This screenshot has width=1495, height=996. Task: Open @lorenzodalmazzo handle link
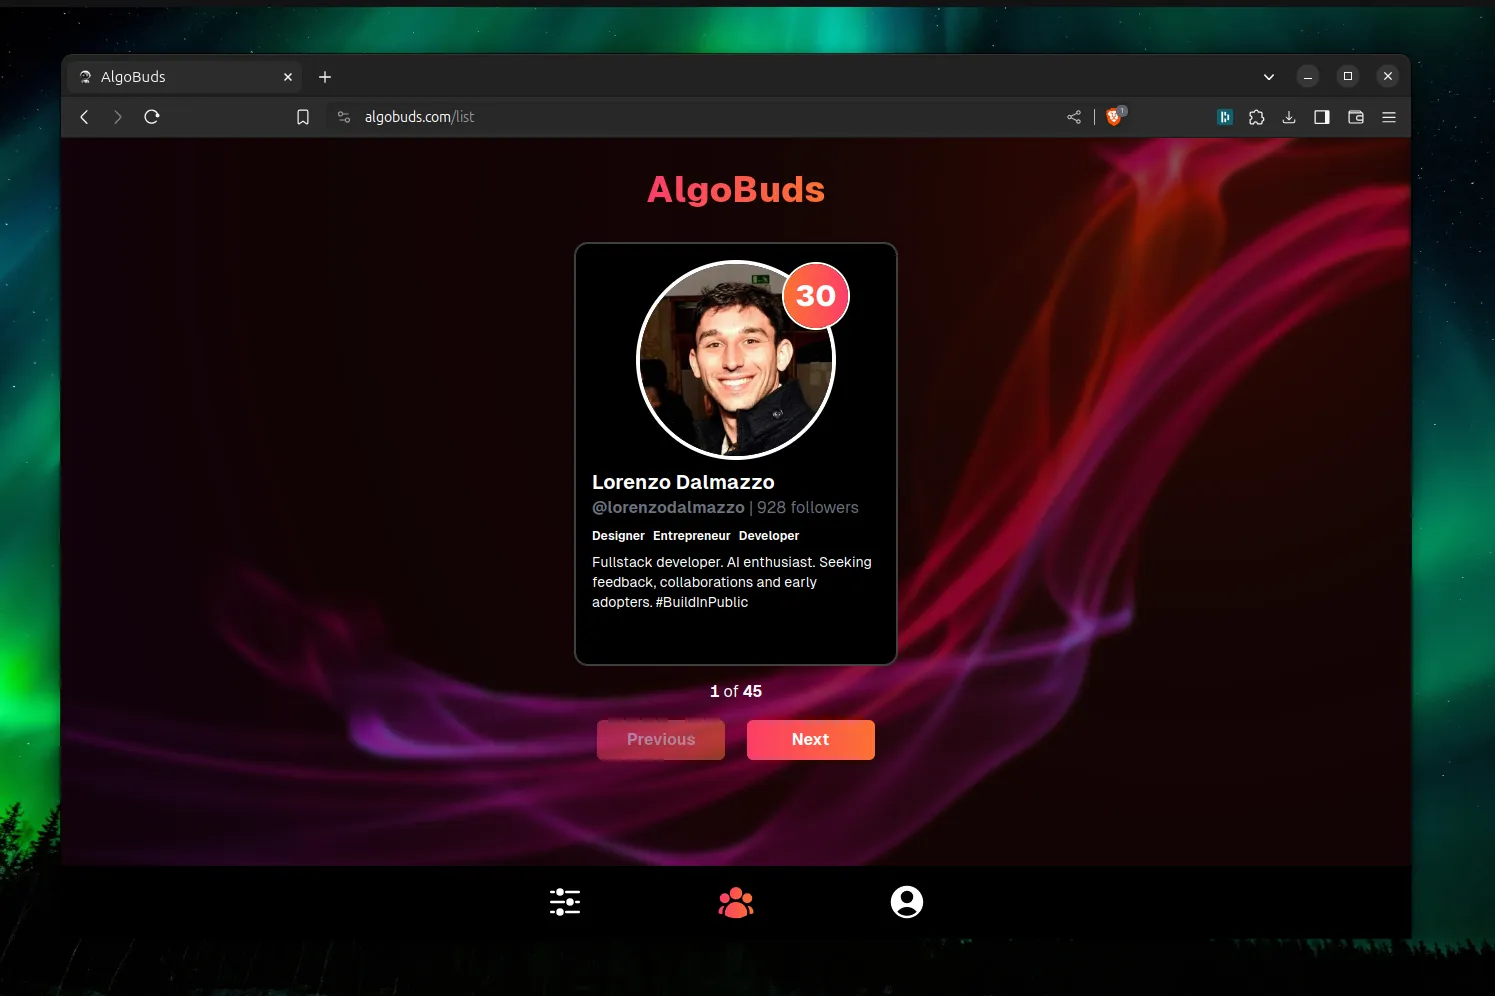[x=668, y=508]
